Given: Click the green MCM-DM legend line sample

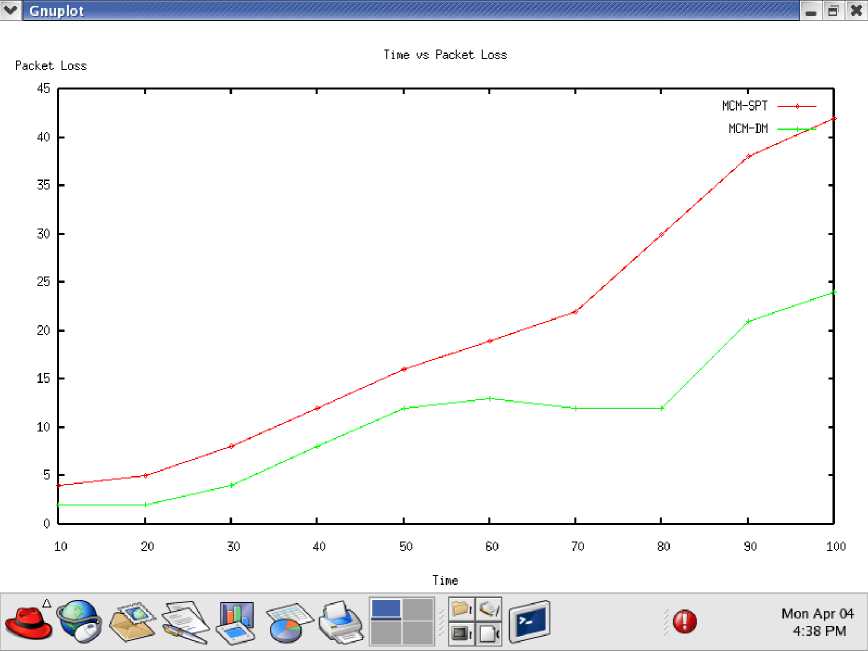Looking at the screenshot, I should click(x=797, y=130).
